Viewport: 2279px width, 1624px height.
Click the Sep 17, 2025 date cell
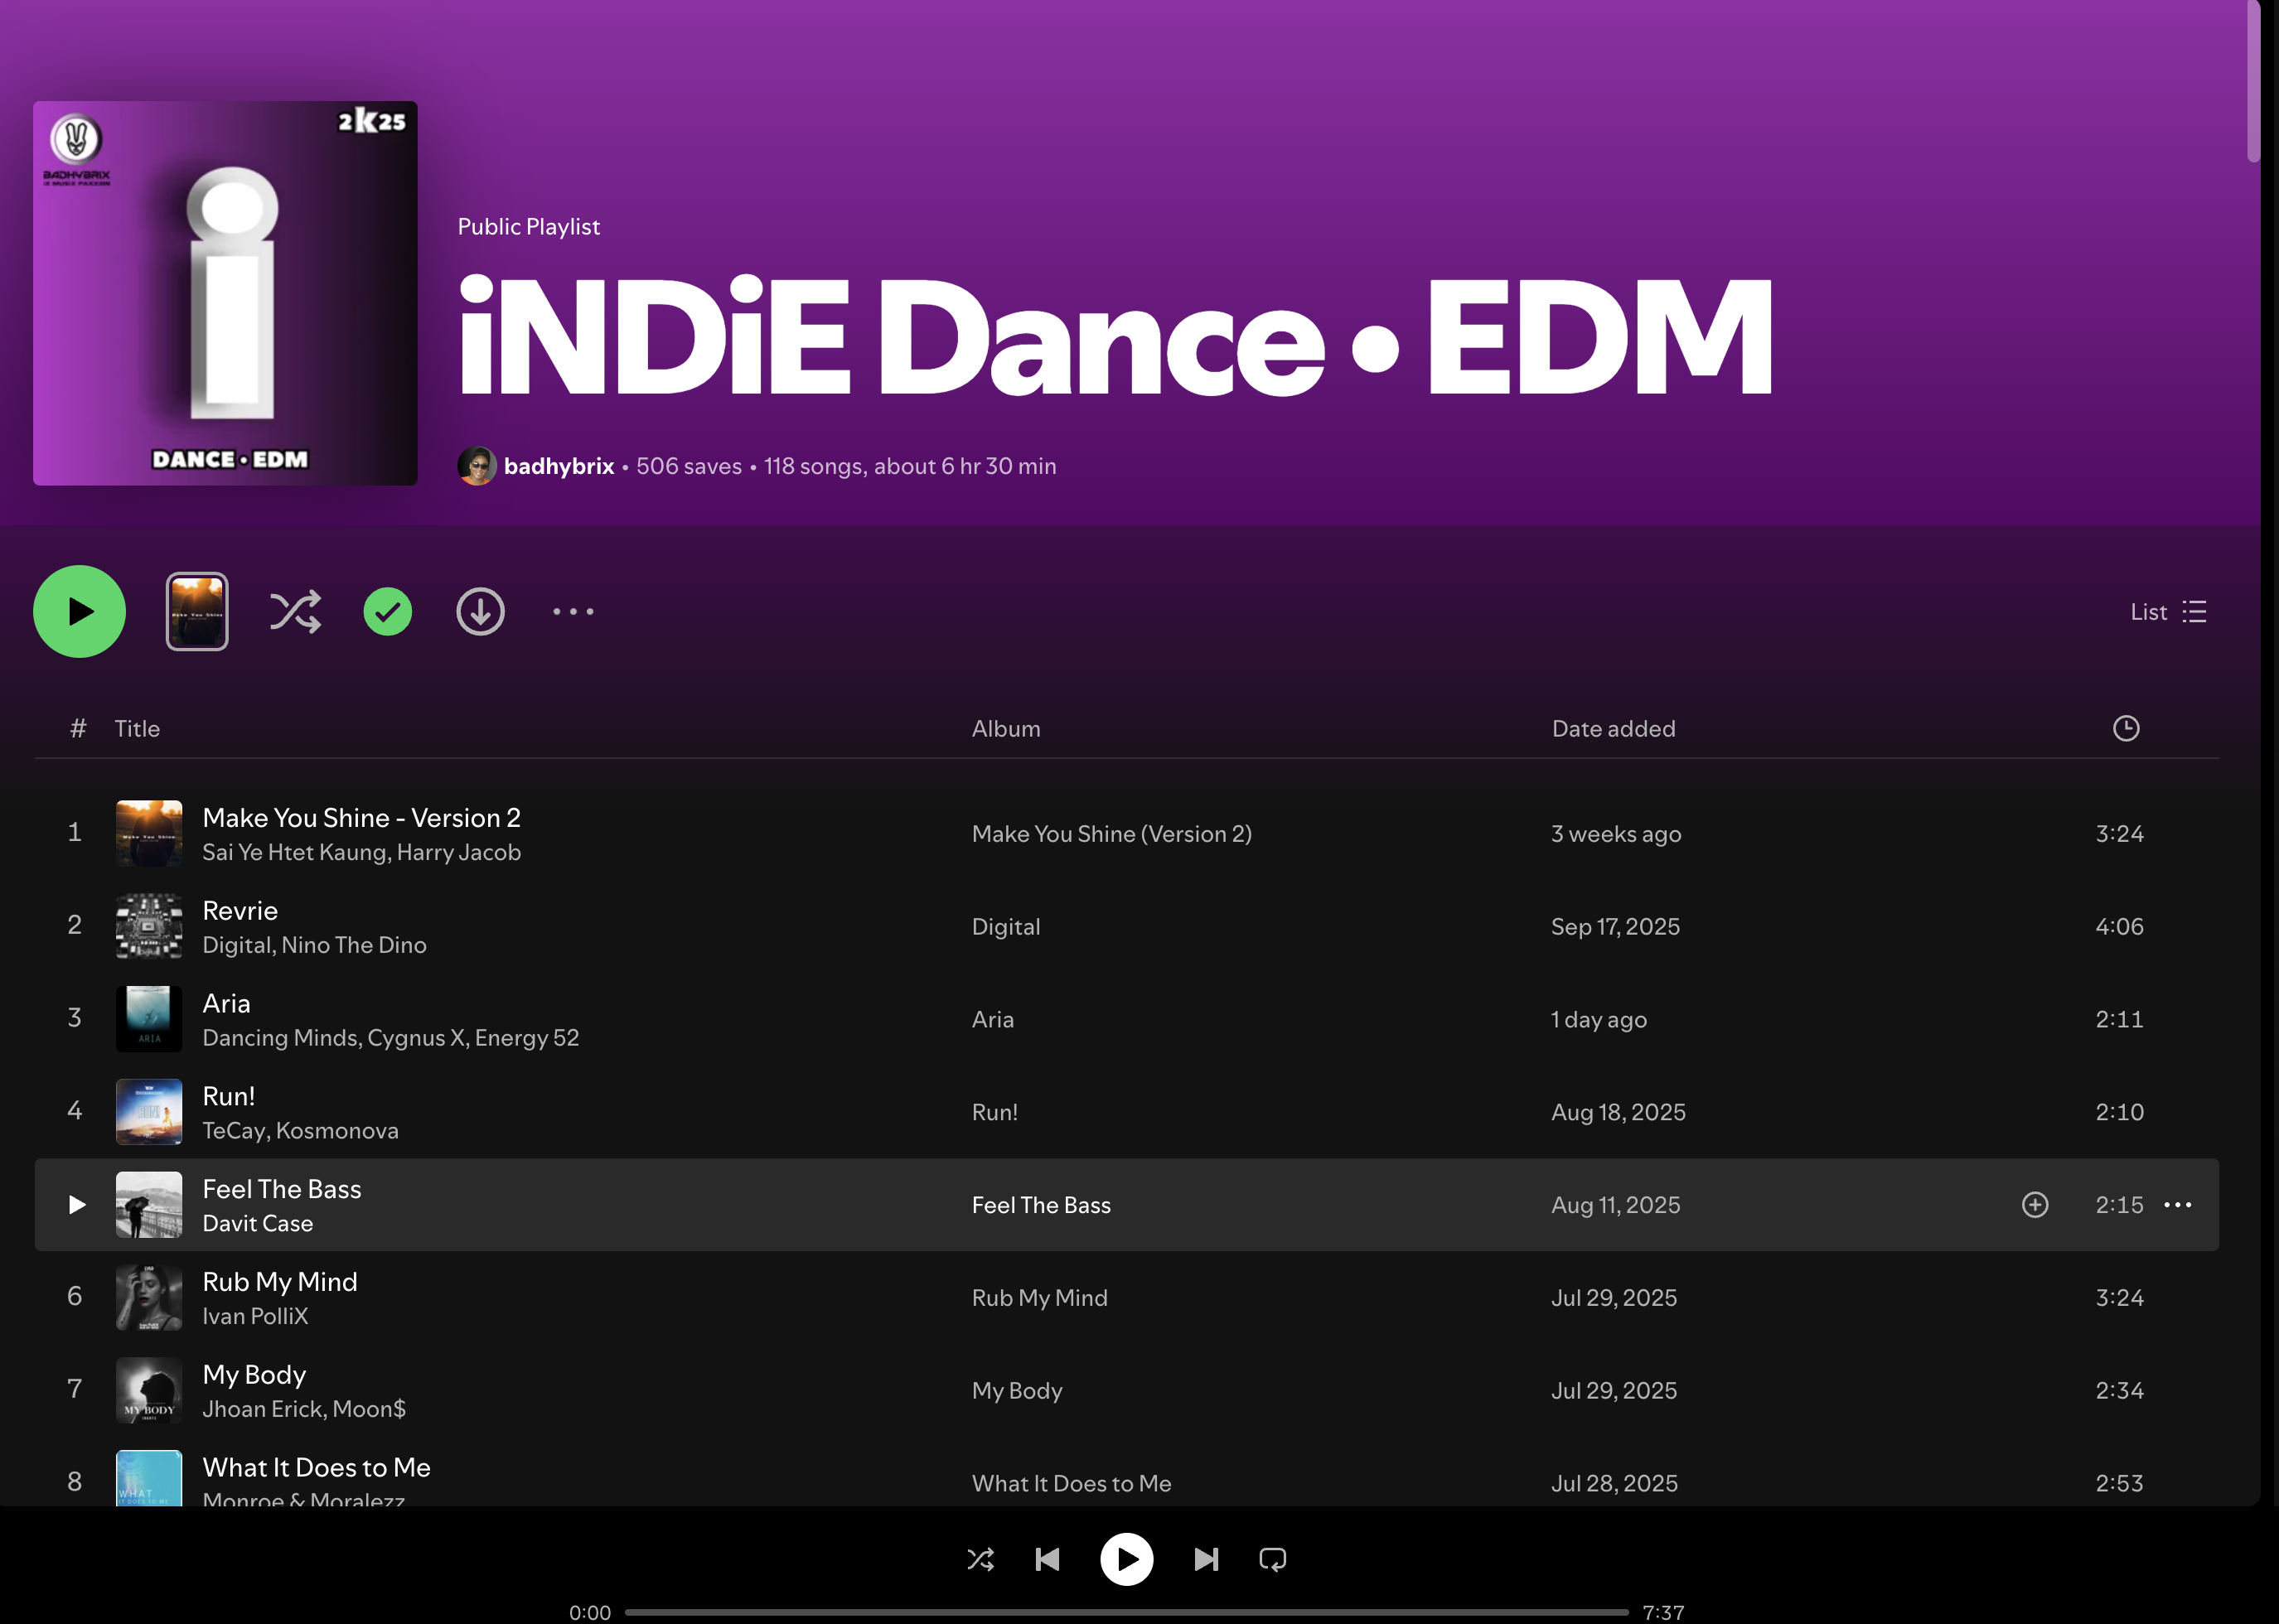point(1615,927)
